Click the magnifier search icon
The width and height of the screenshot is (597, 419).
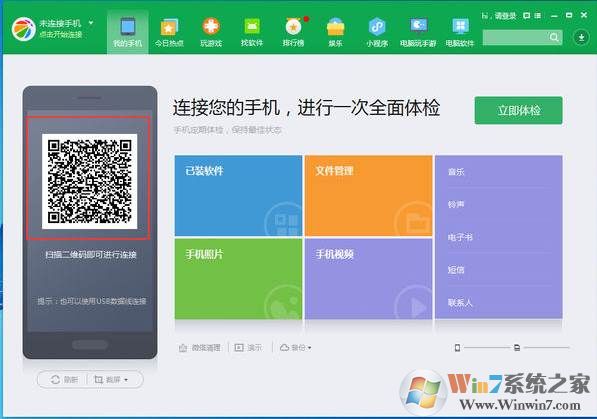554,37
